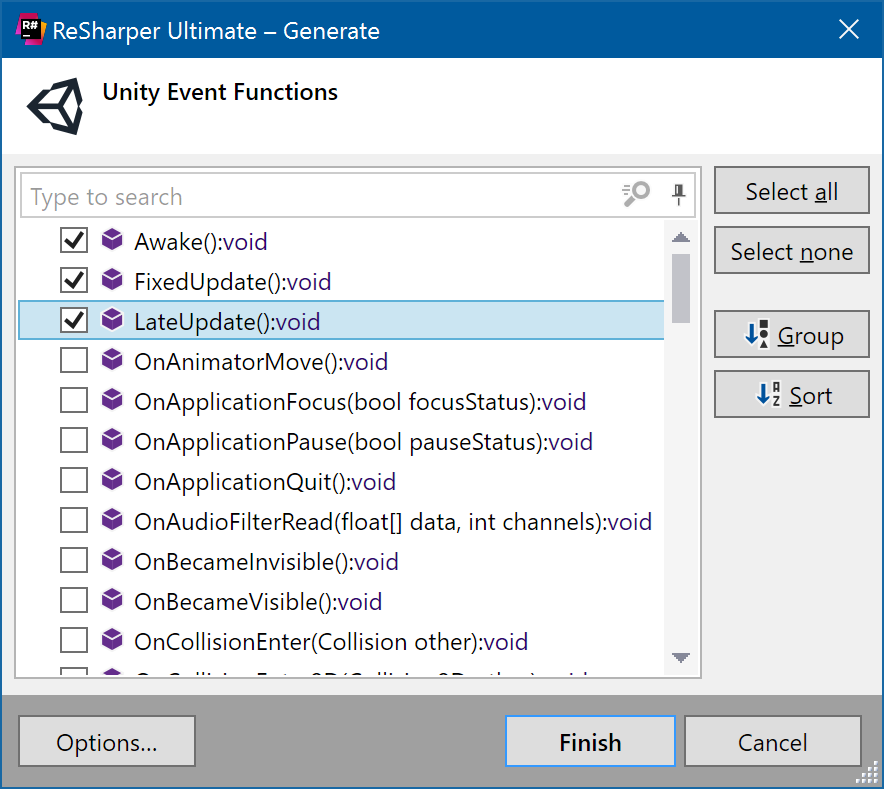This screenshot has height=789, width=884.
Task: Click the scrollbar down arrow
Action: (x=681, y=658)
